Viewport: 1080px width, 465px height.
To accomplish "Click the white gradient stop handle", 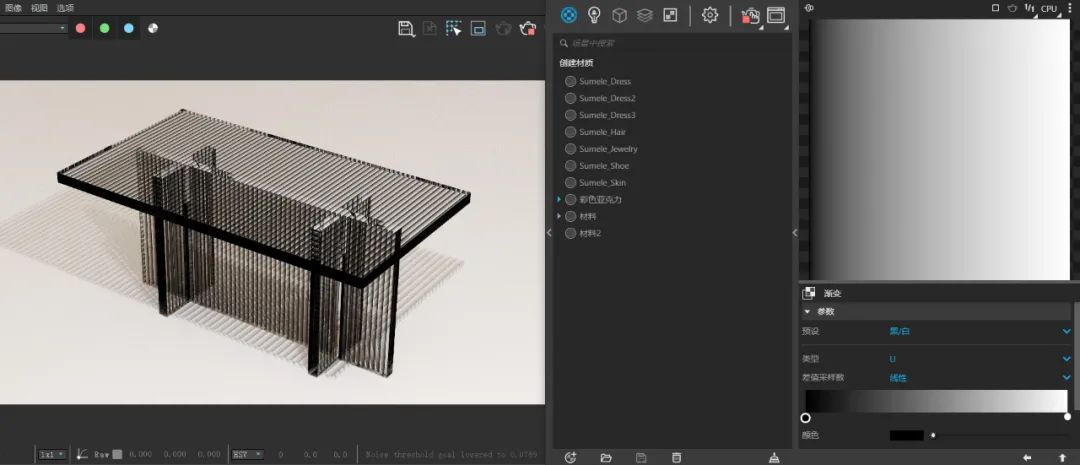I will [x=1068, y=417].
